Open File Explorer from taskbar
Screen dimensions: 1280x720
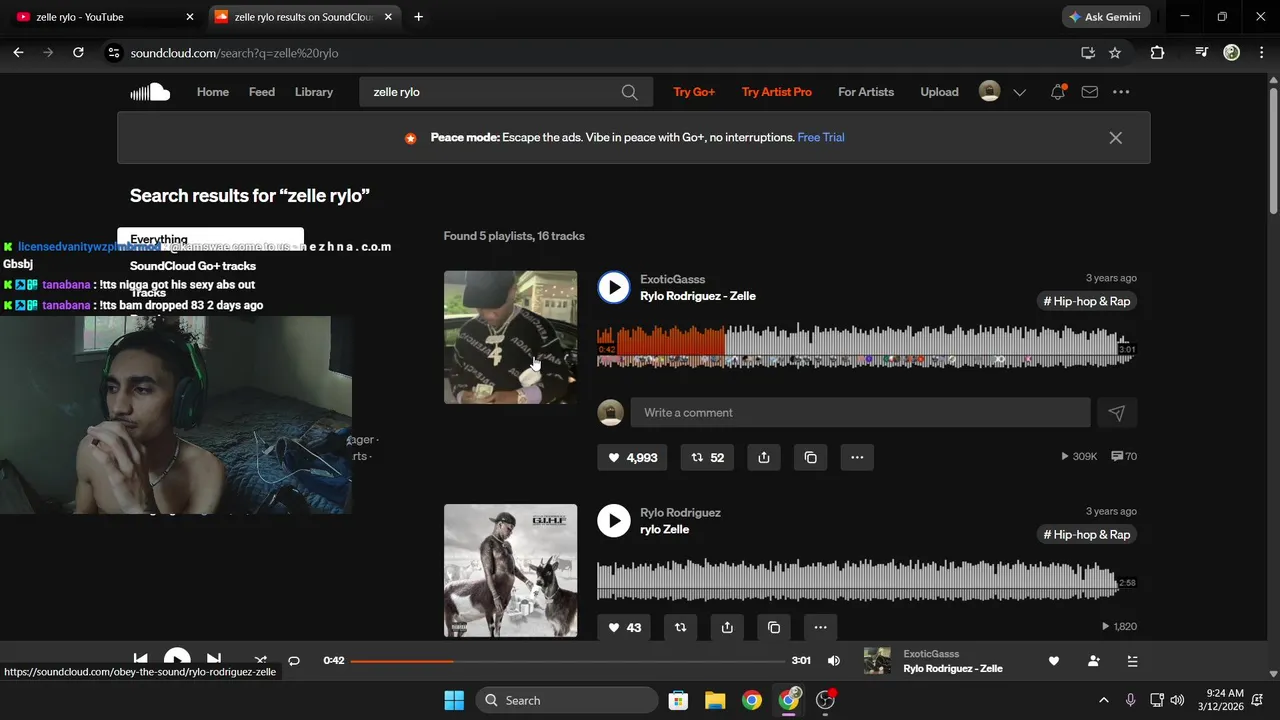click(714, 700)
